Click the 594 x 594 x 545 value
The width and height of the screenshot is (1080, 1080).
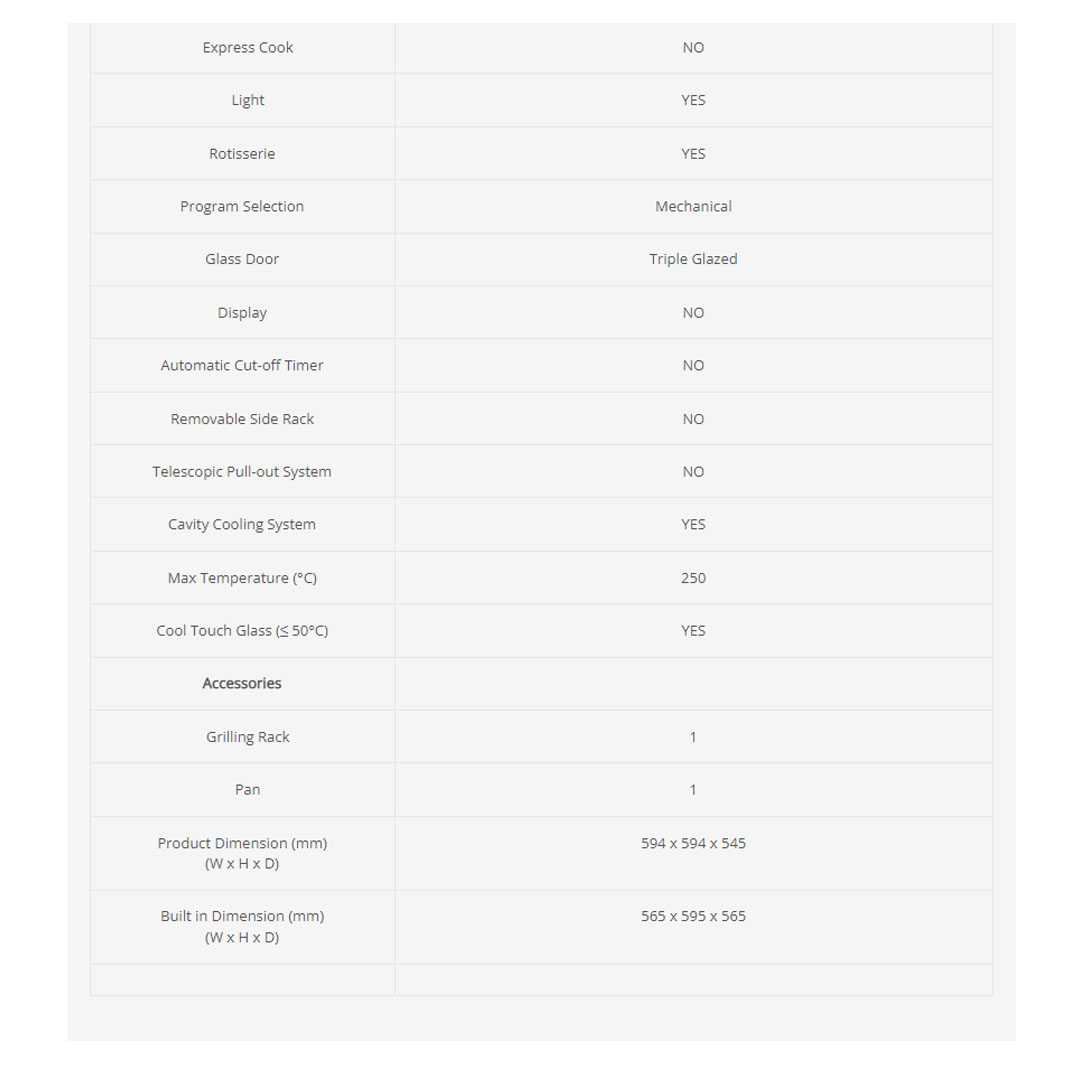693,843
